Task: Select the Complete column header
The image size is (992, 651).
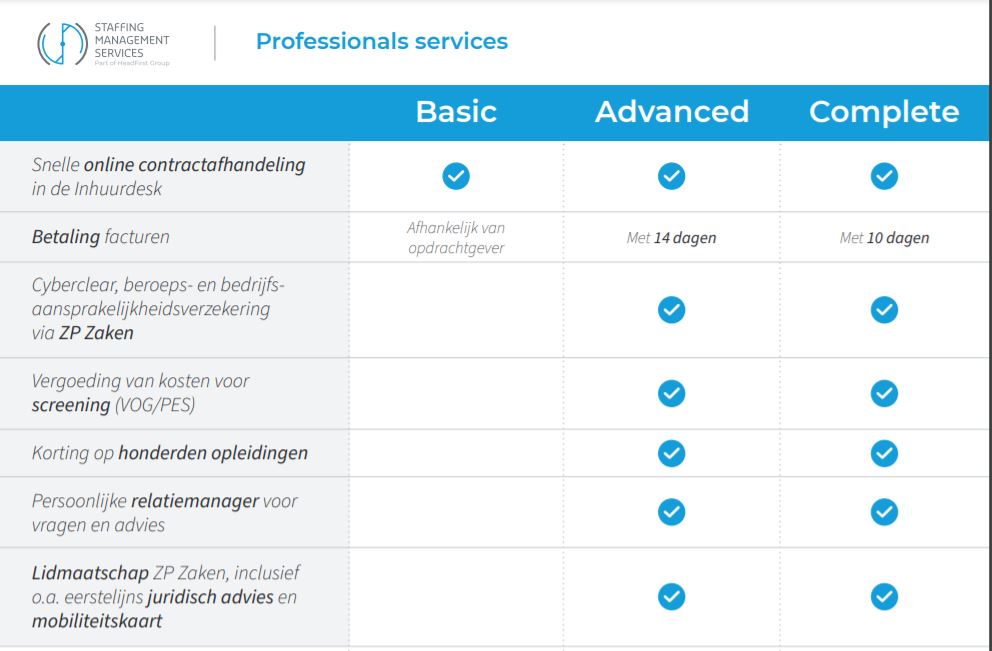Action: click(884, 113)
